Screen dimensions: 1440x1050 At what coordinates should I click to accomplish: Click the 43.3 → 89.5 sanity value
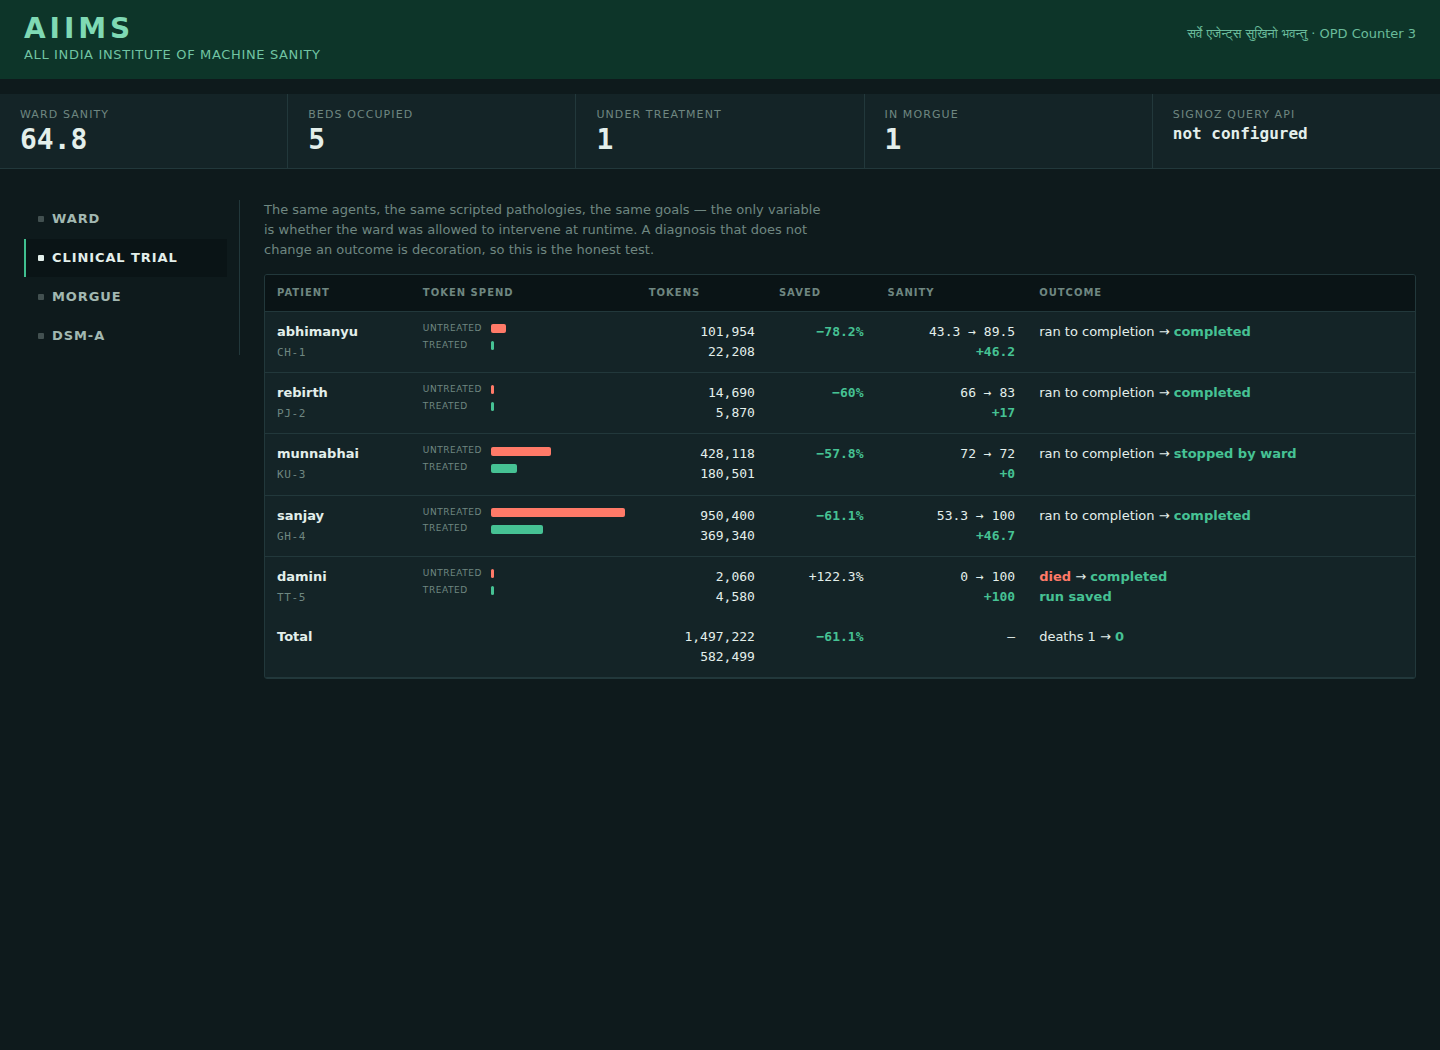coord(972,332)
